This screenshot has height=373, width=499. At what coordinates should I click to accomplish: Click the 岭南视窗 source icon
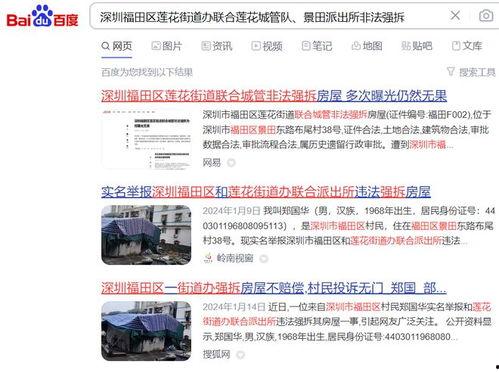coord(208,258)
